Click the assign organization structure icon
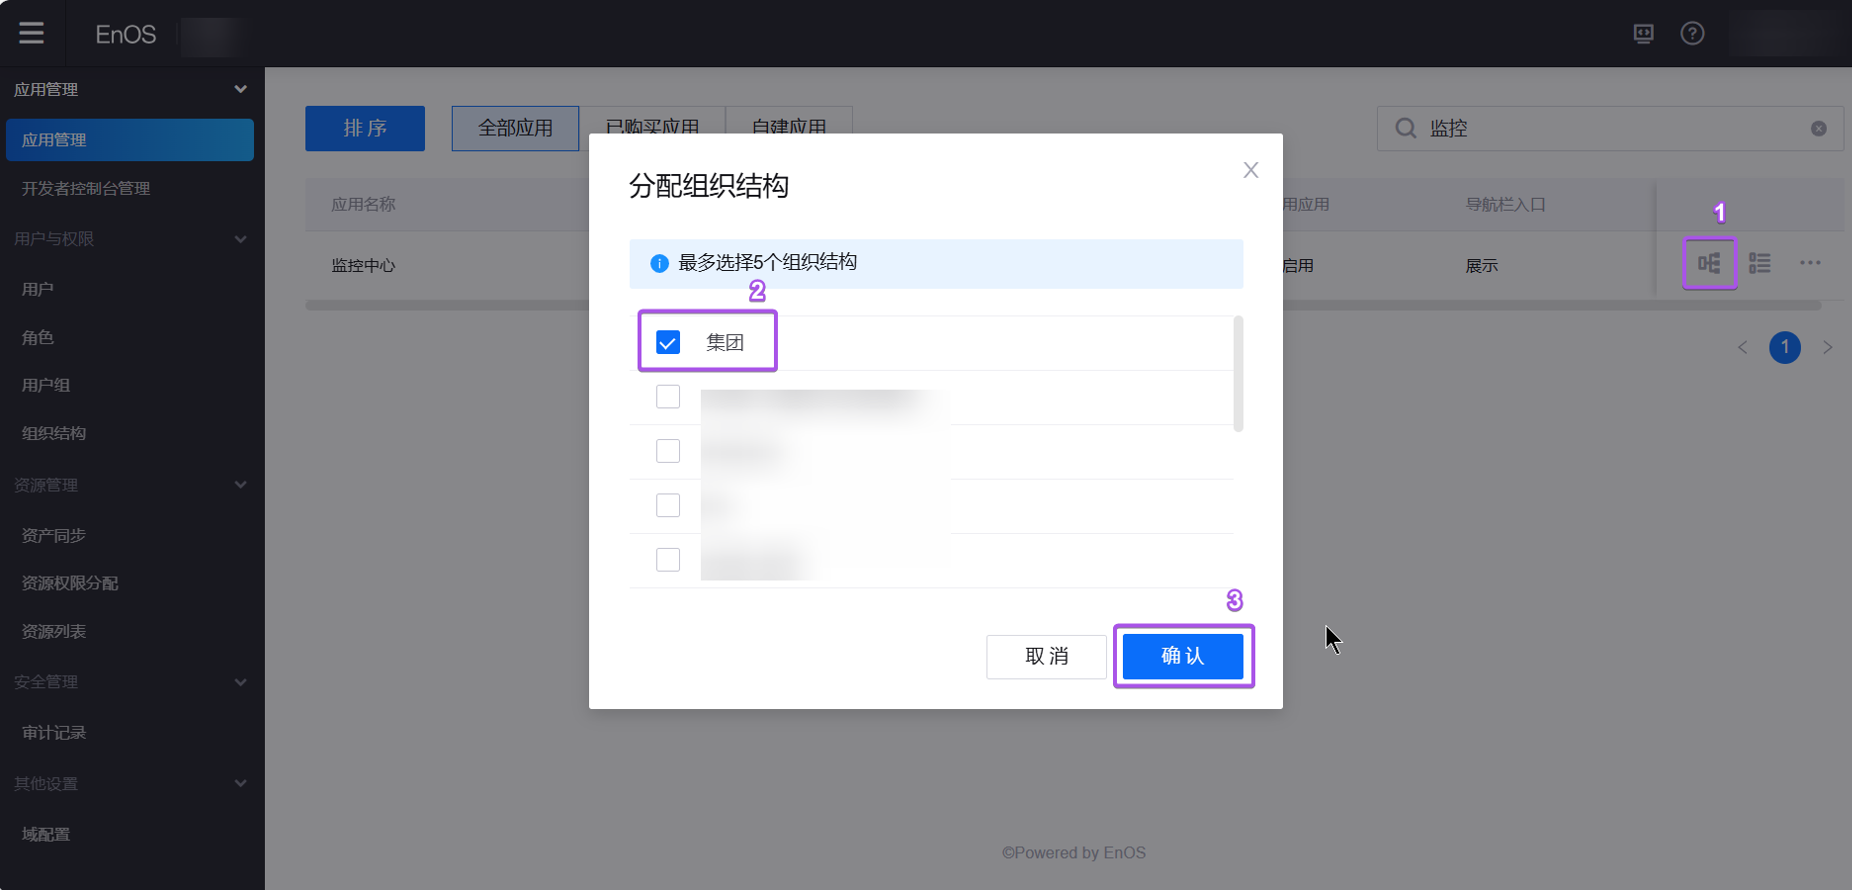The width and height of the screenshot is (1852, 890). pyautogui.click(x=1709, y=264)
